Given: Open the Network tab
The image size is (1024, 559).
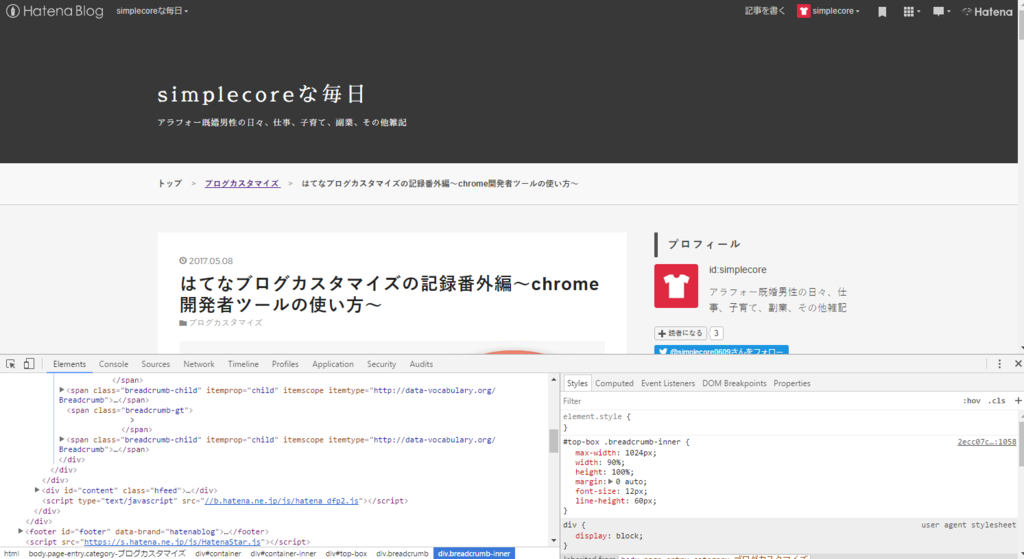Looking at the screenshot, I should pyautogui.click(x=199, y=364).
